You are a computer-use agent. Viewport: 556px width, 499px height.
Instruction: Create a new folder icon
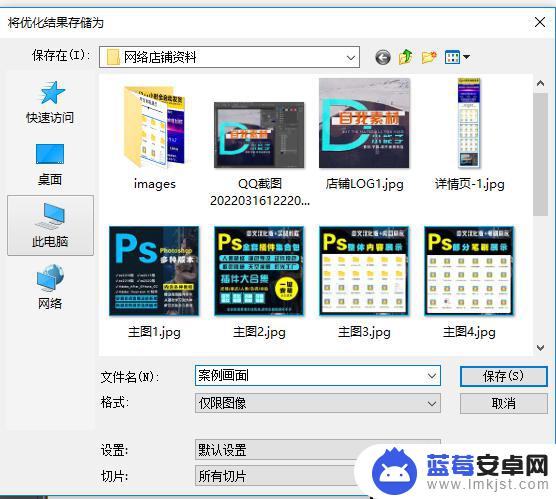(429, 57)
